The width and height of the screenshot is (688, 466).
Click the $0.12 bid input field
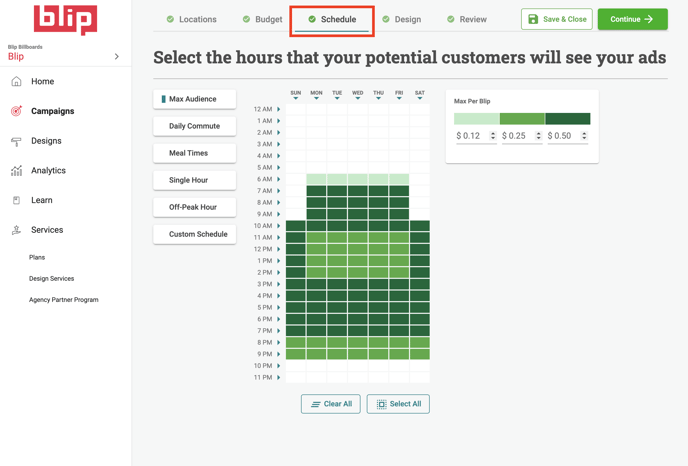pyautogui.click(x=476, y=136)
